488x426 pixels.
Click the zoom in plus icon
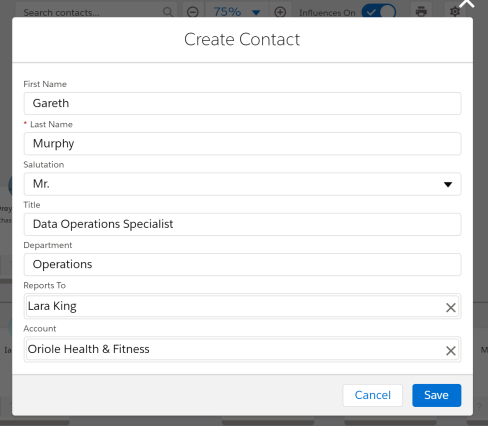click(x=280, y=12)
